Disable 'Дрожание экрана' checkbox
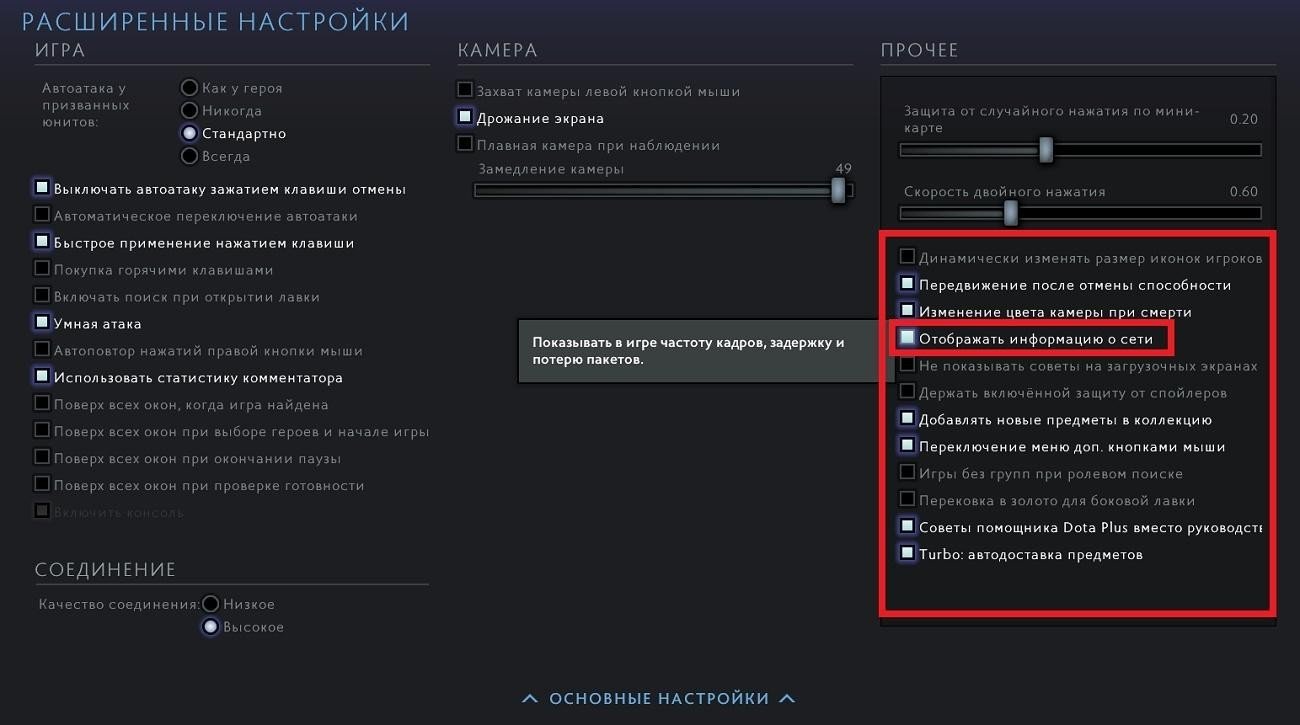Screen dimensions: 1300x725 (465, 117)
